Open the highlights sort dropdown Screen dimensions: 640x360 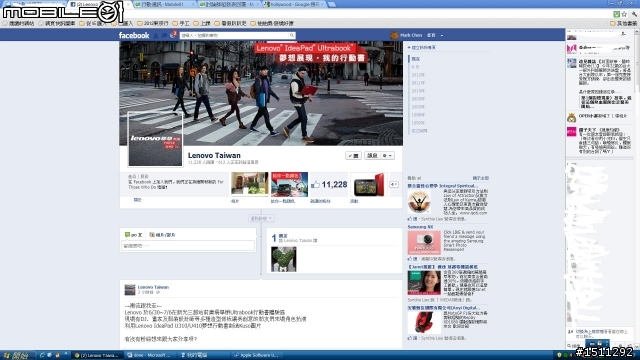pos(261,218)
